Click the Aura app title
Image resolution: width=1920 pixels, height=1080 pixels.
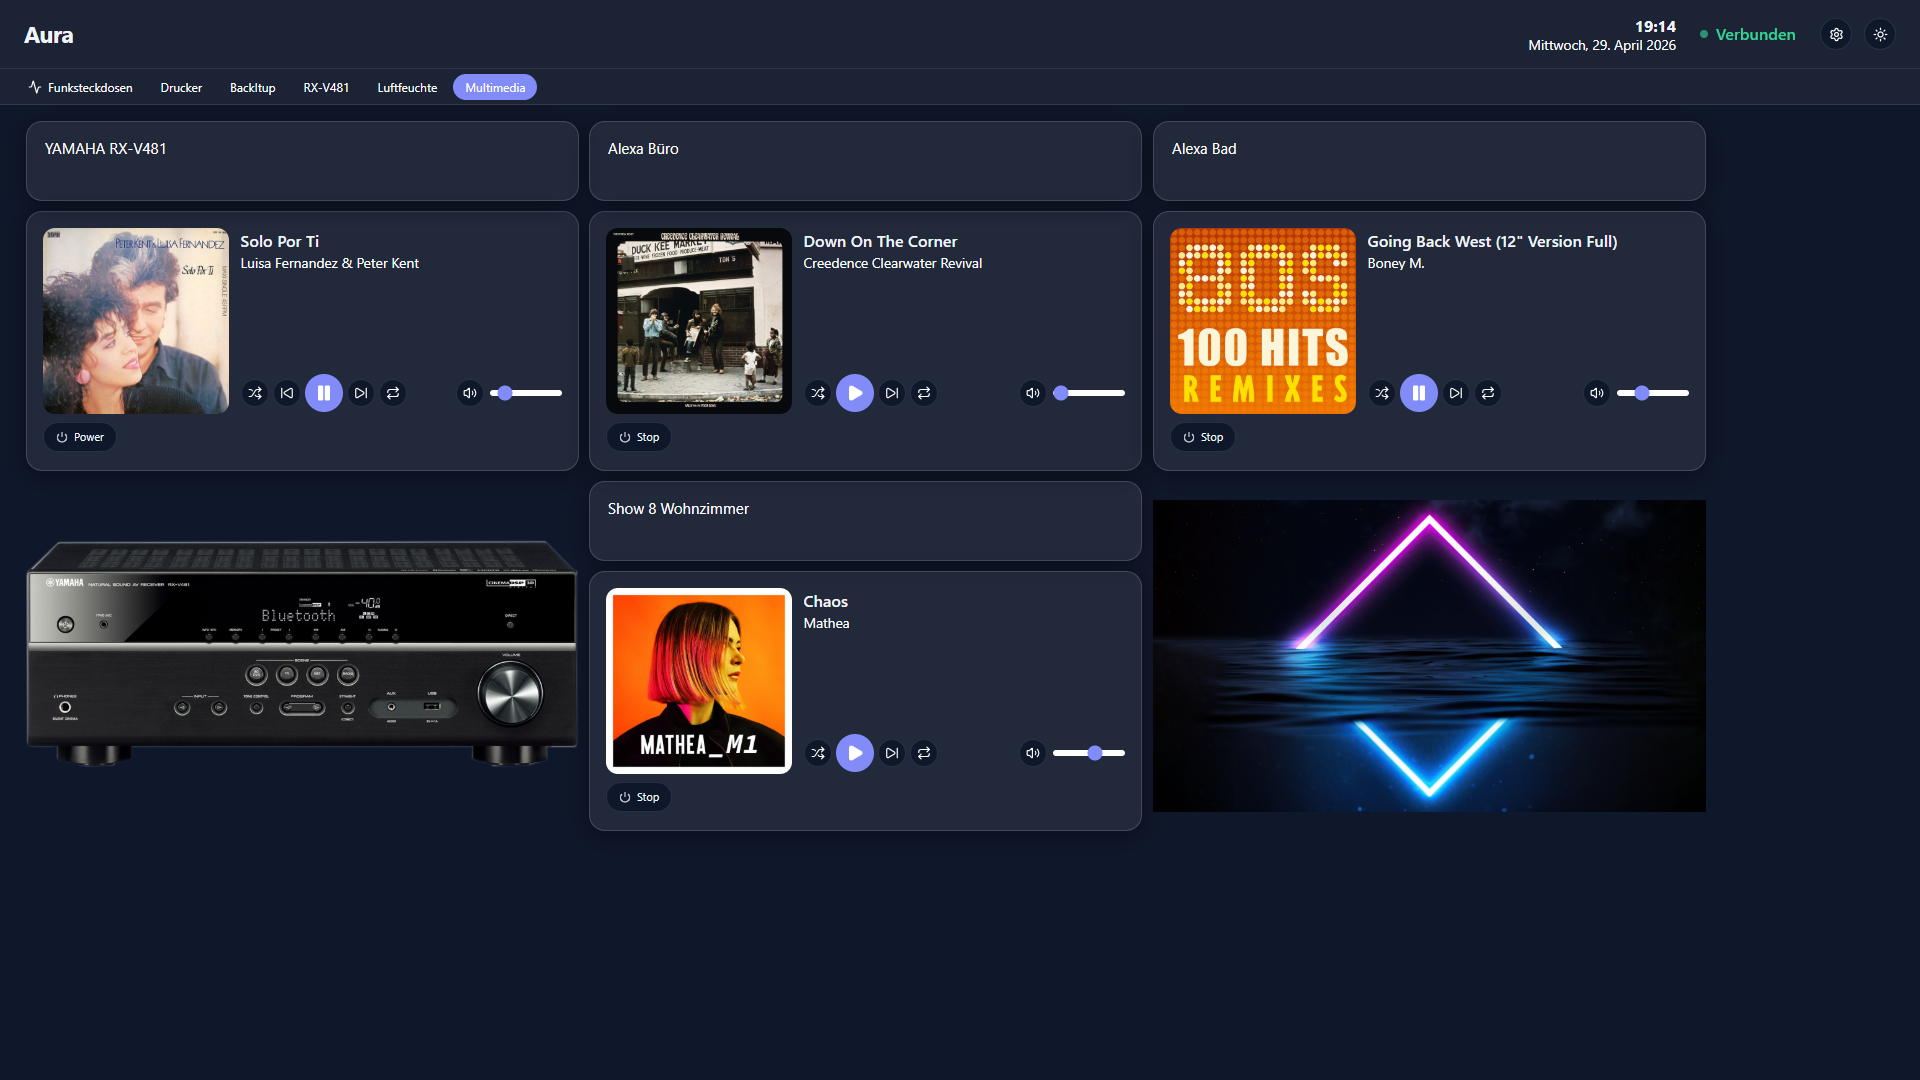49,35
